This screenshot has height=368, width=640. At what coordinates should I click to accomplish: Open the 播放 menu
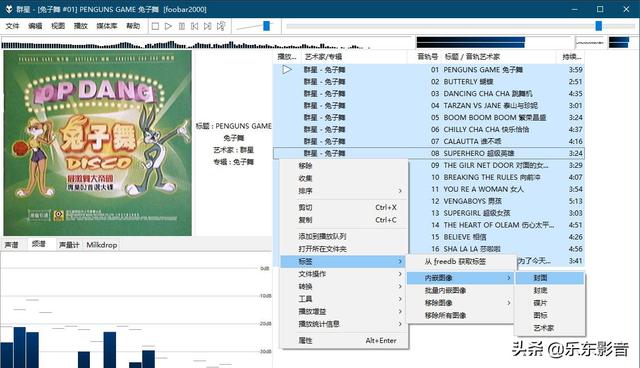tap(80, 26)
